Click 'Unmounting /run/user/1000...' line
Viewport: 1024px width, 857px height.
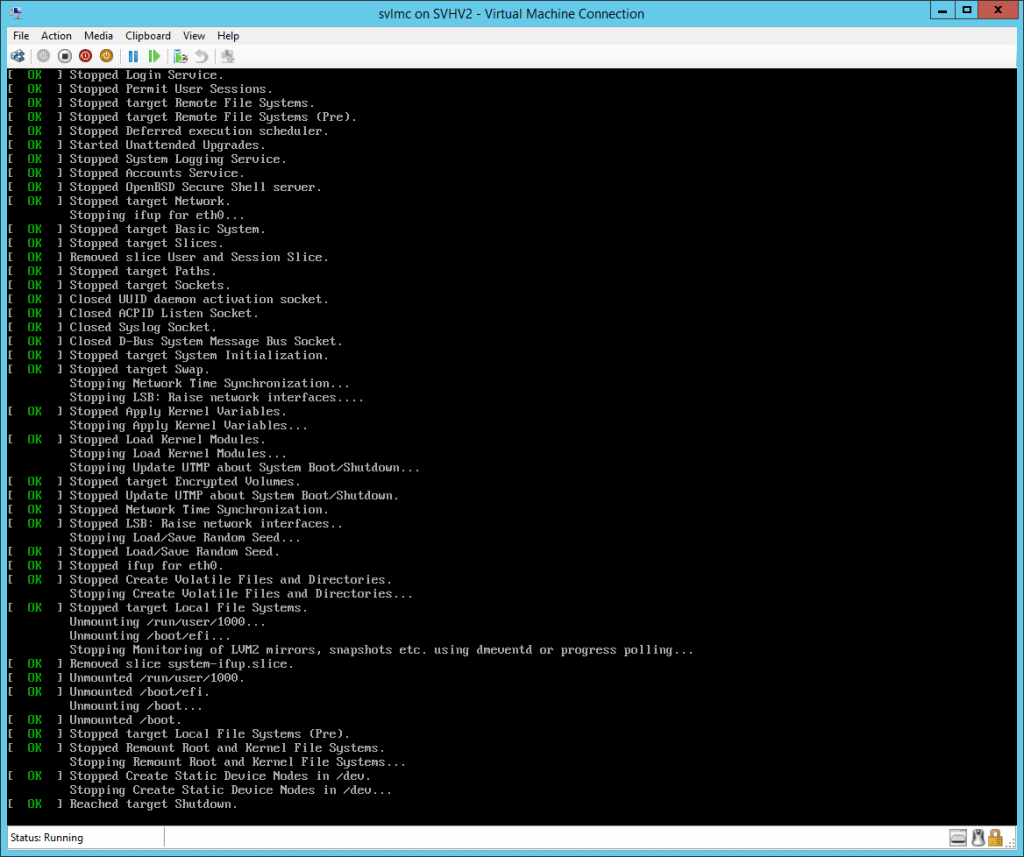[x=167, y=622]
